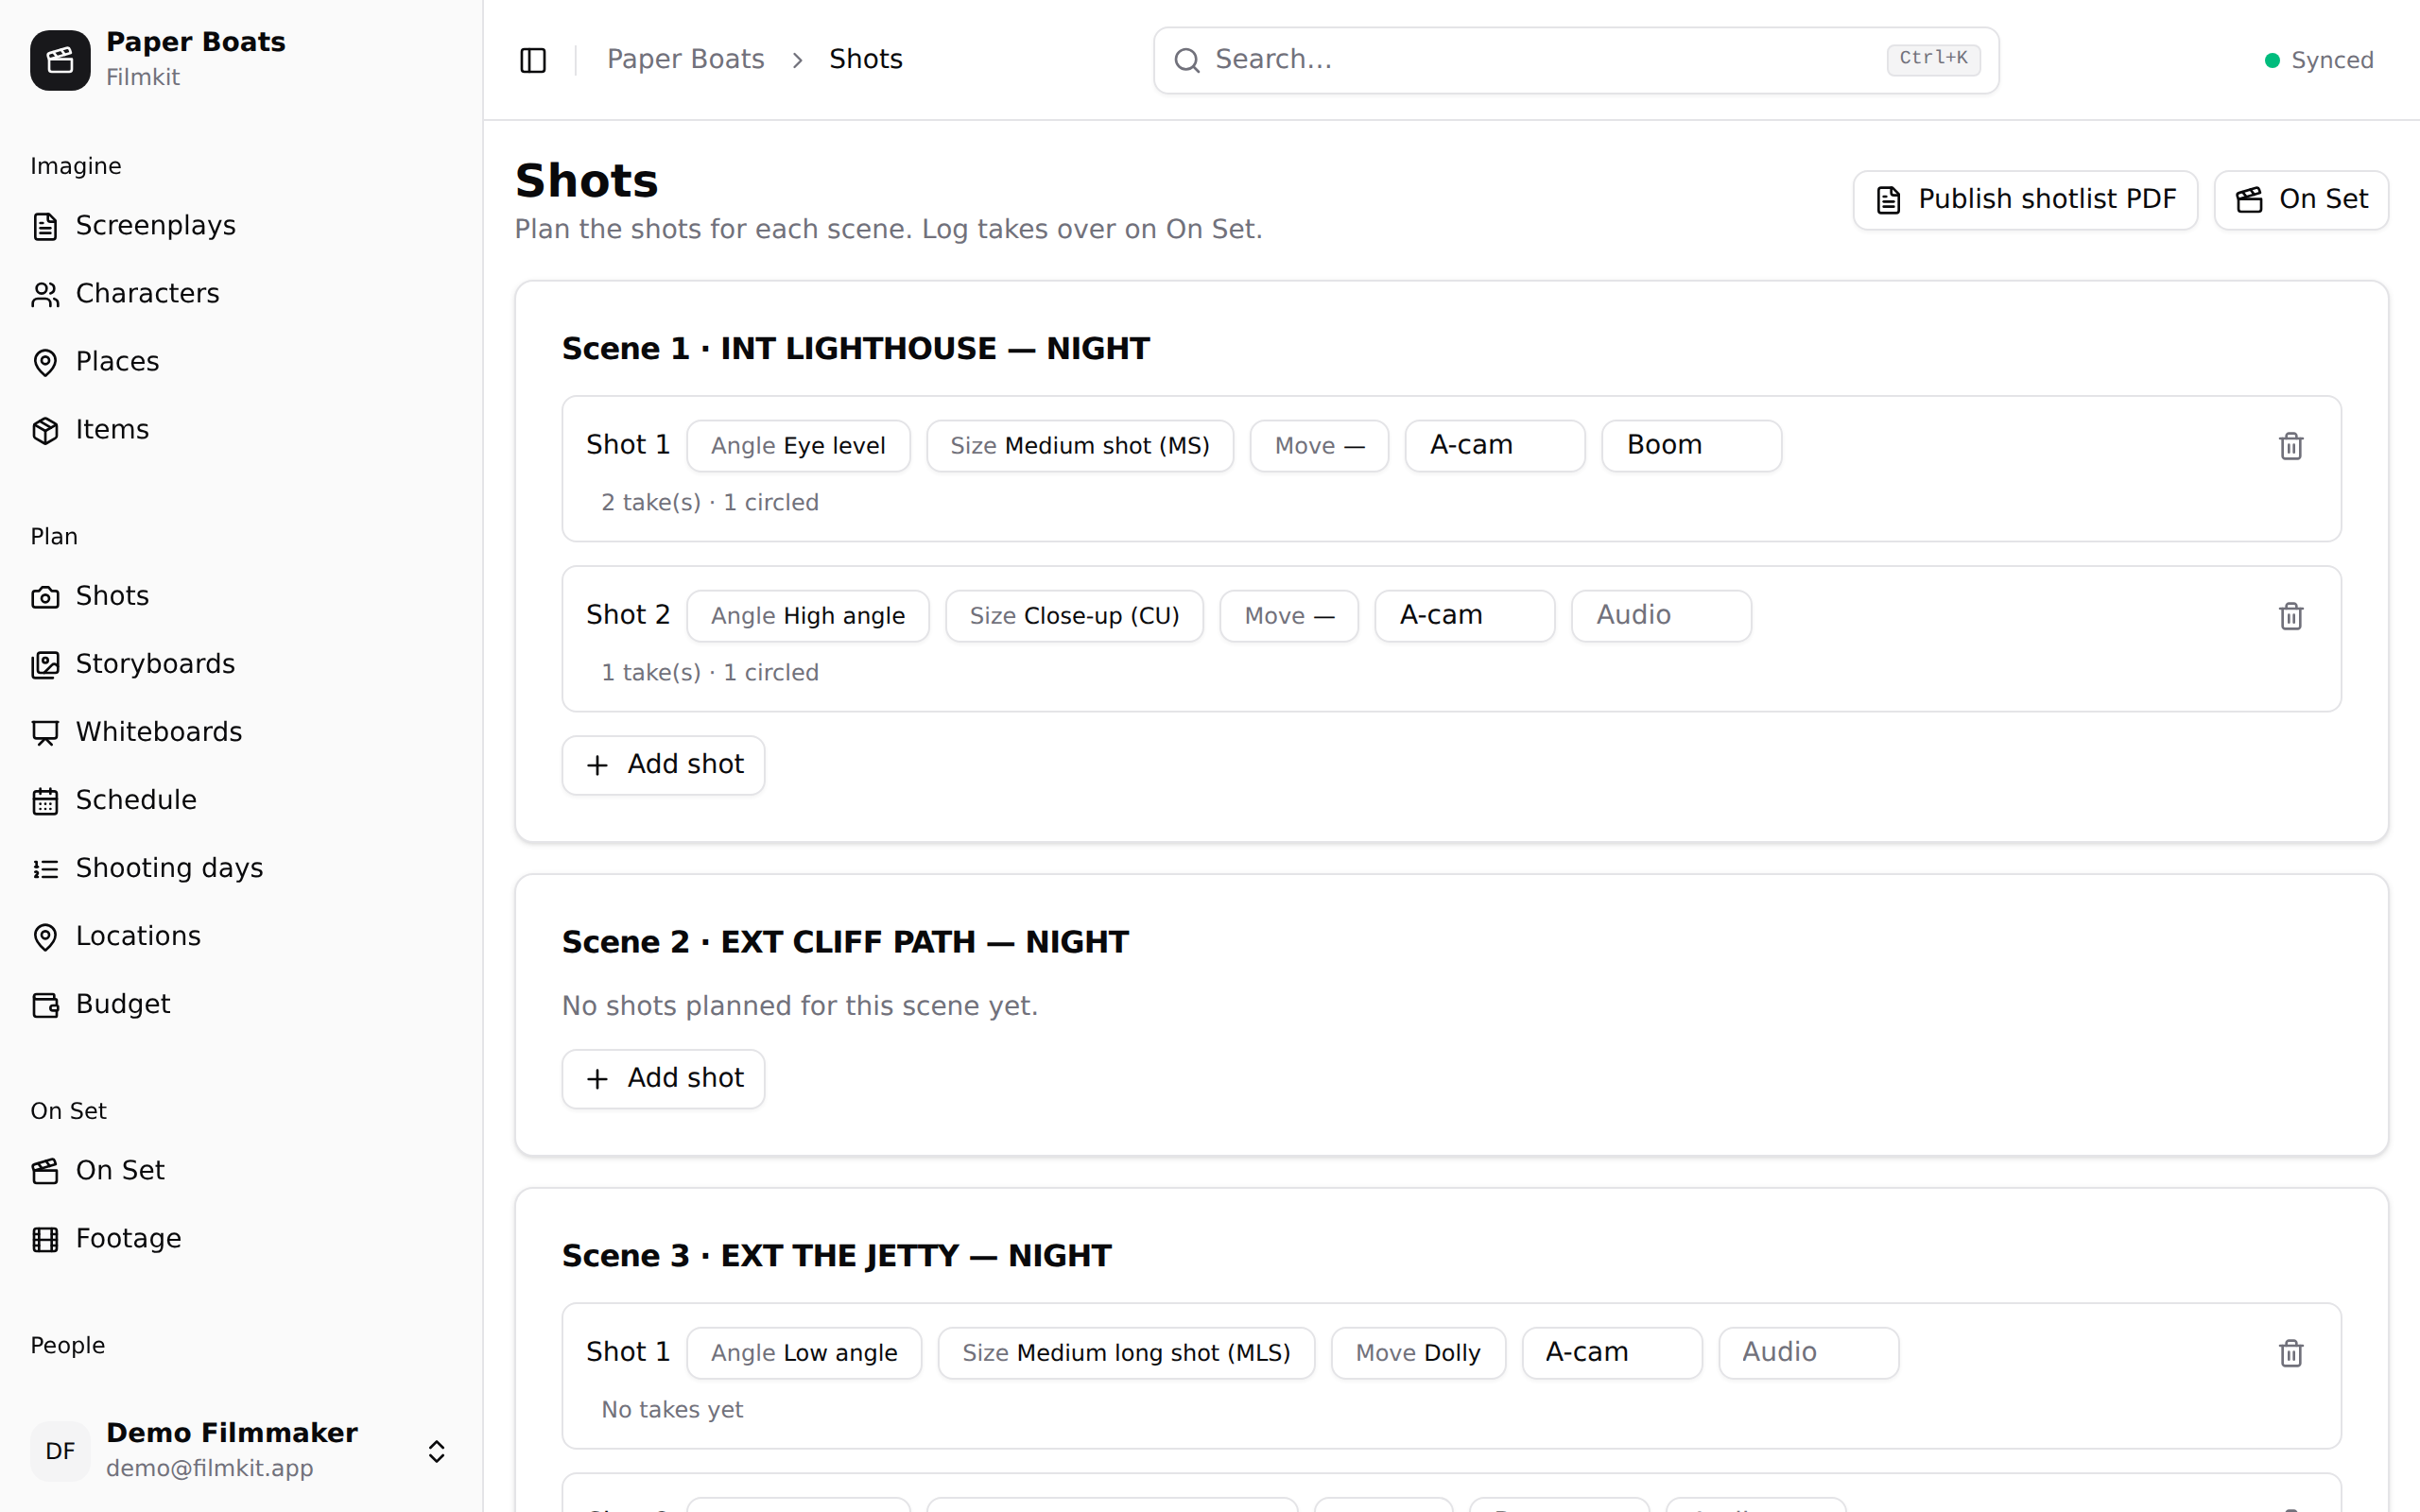This screenshot has height=1512, width=2420.
Task: Open Characters in the sidebar
Action: point(241,294)
